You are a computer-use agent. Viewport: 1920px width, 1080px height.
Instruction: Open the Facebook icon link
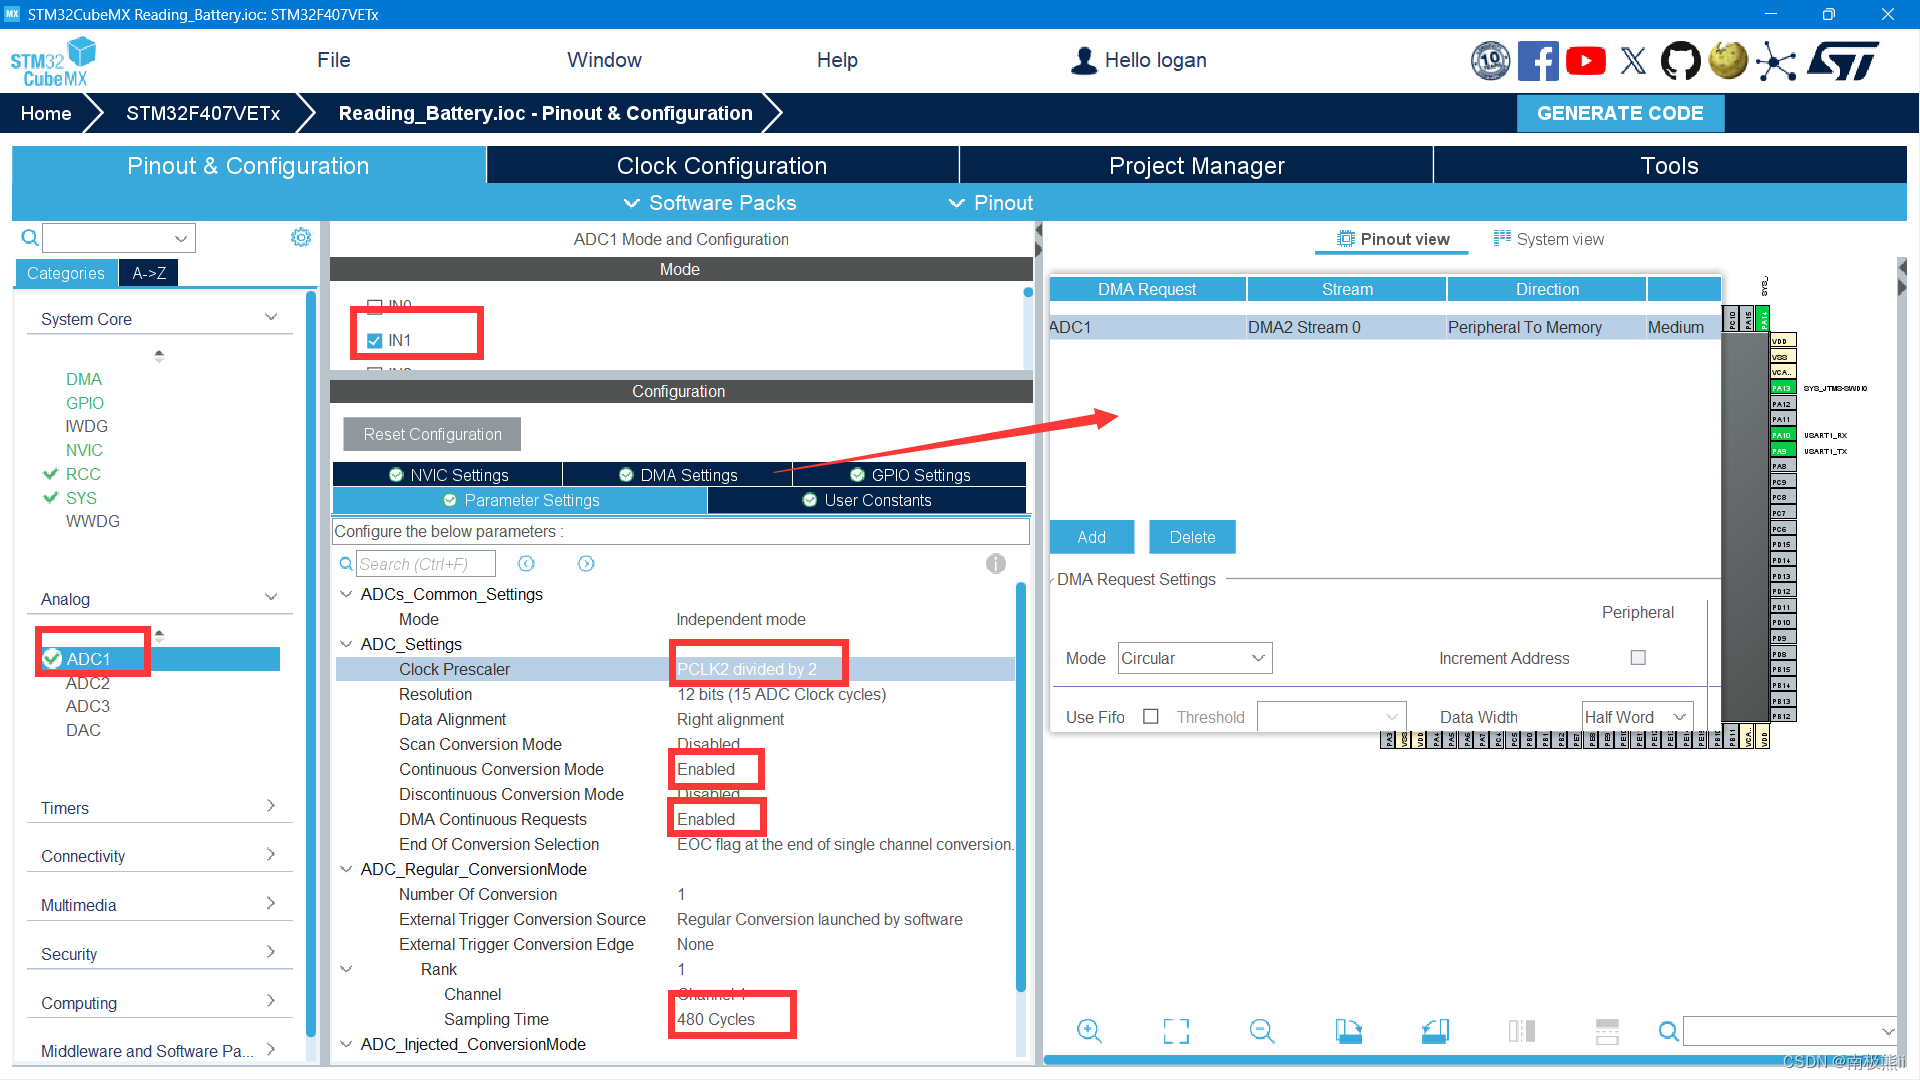click(1538, 61)
